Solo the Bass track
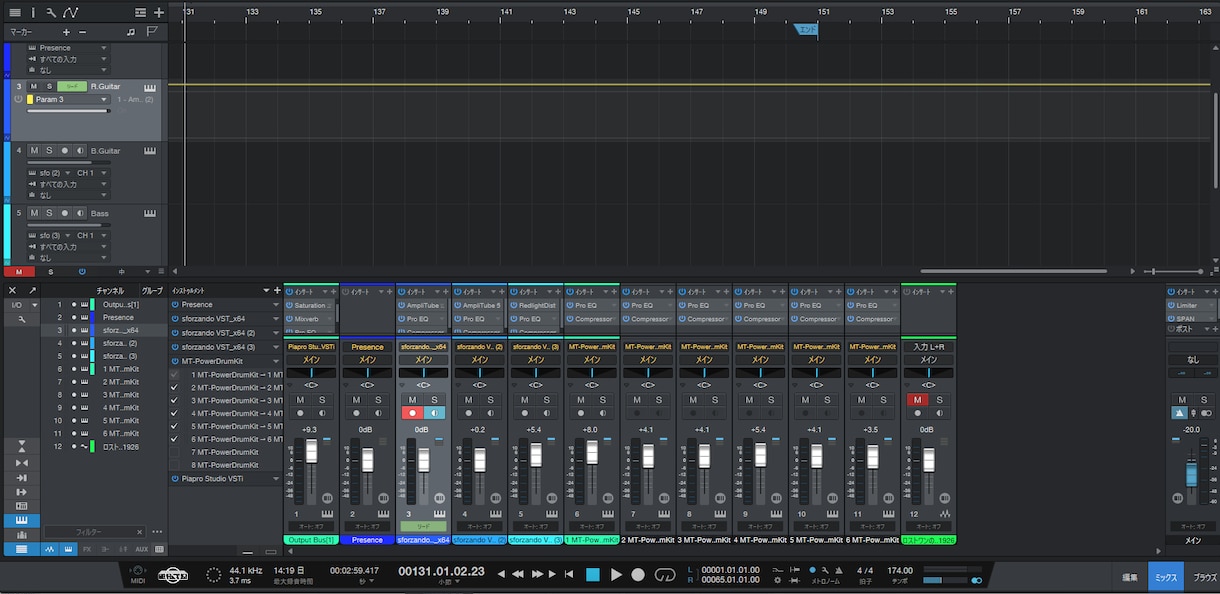This screenshot has width=1220, height=594. [49, 213]
